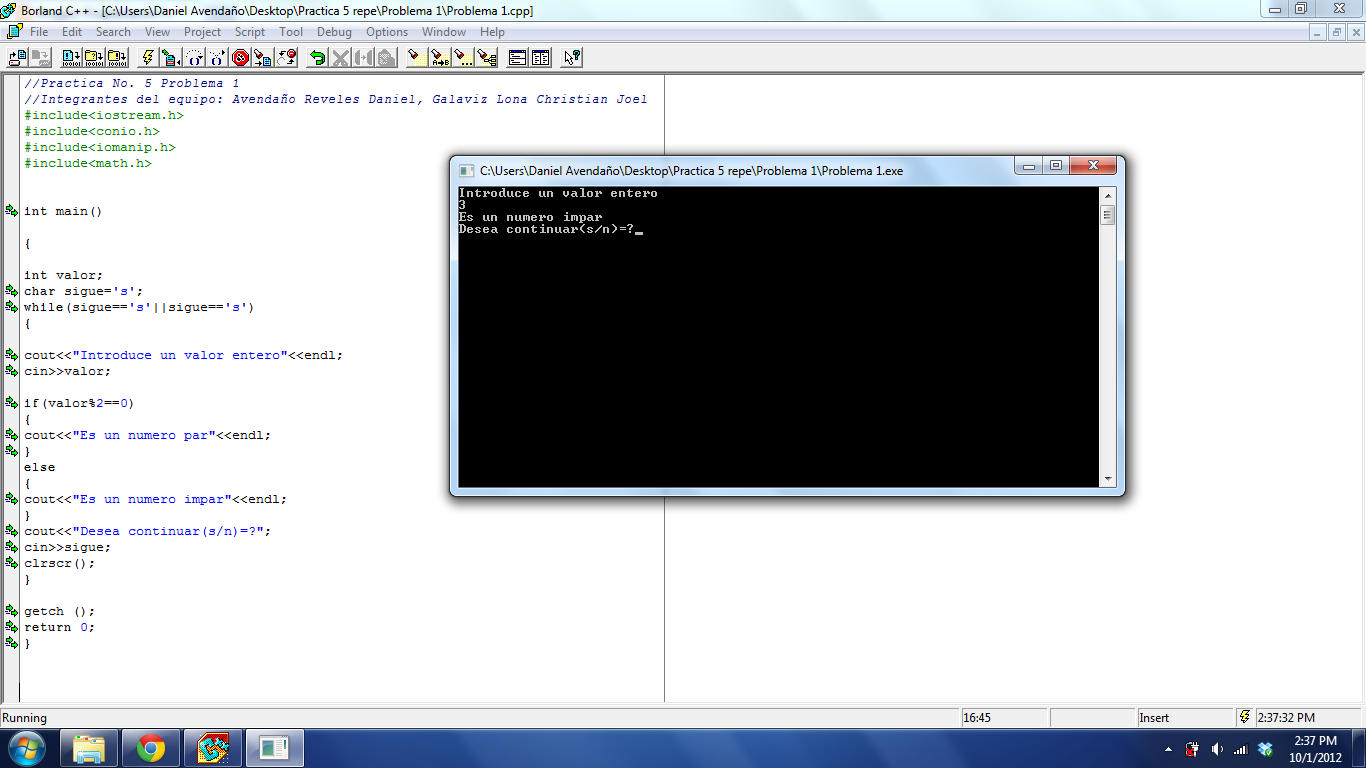The width and height of the screenshot is (1366, 768).
Task: Click the '16:45' cursor position in status bar
Action: click(x=977, y=718)
